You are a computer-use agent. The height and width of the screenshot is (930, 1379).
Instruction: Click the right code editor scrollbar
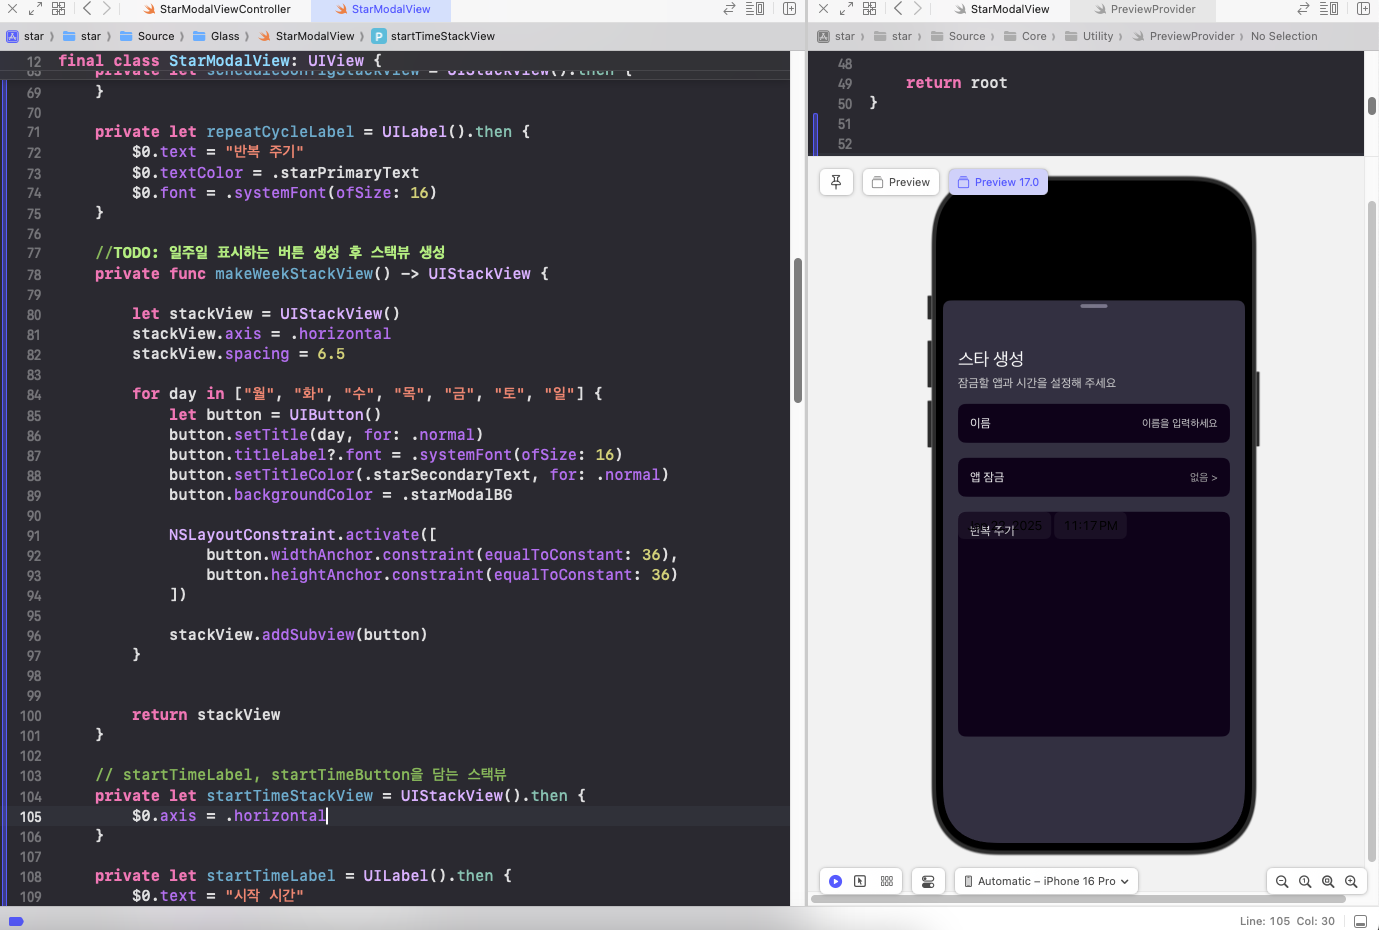pyautogui.click(x=1372, y=106)
